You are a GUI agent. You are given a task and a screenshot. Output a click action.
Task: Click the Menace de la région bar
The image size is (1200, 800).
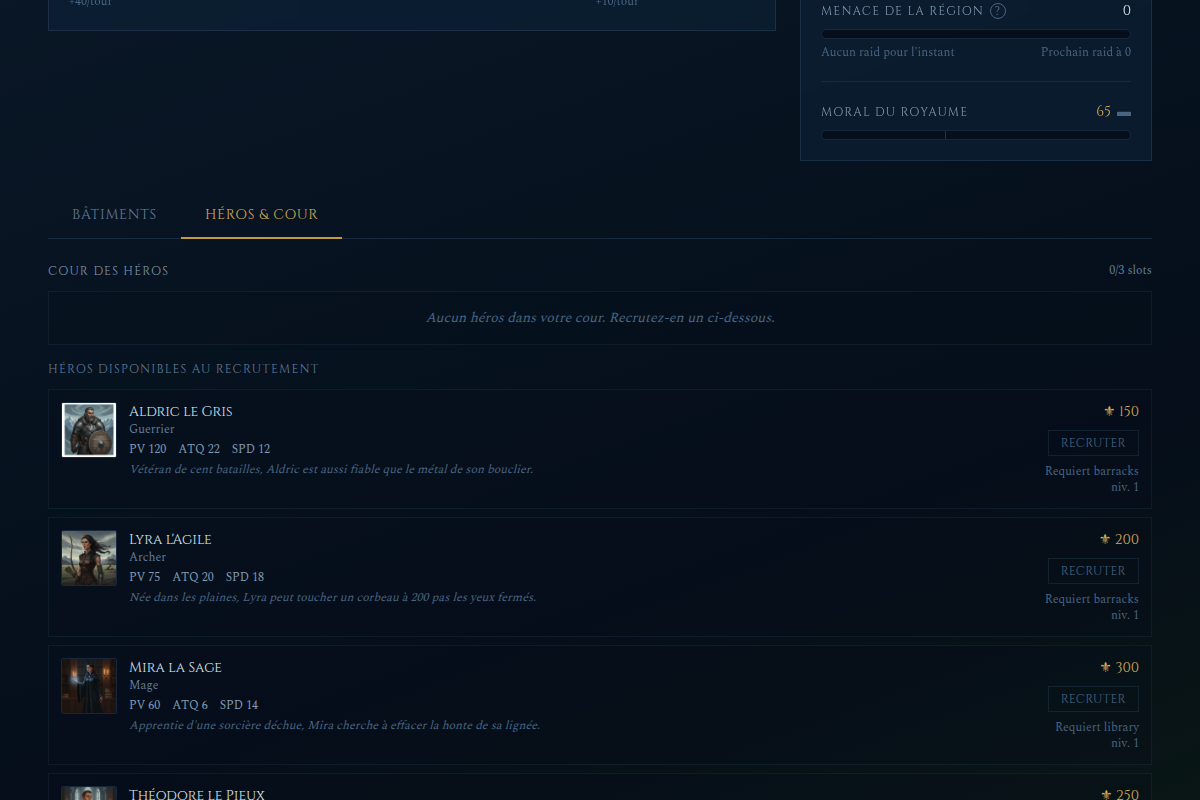[976, 34]
